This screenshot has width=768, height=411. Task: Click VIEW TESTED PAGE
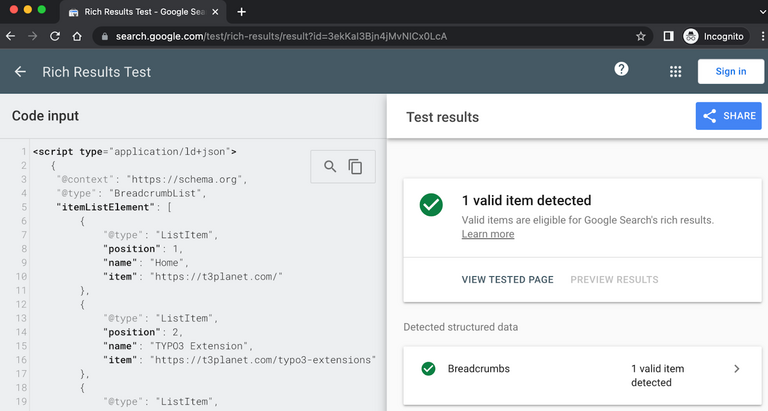click(x=507, y=280)
